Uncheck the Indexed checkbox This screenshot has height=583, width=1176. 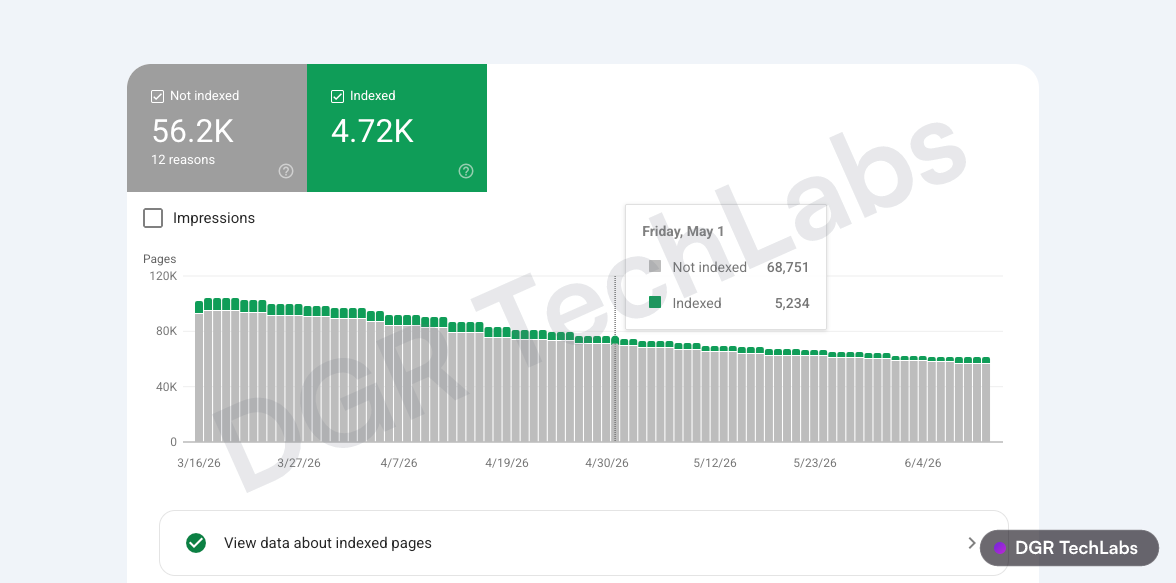(x=338, y=96)
